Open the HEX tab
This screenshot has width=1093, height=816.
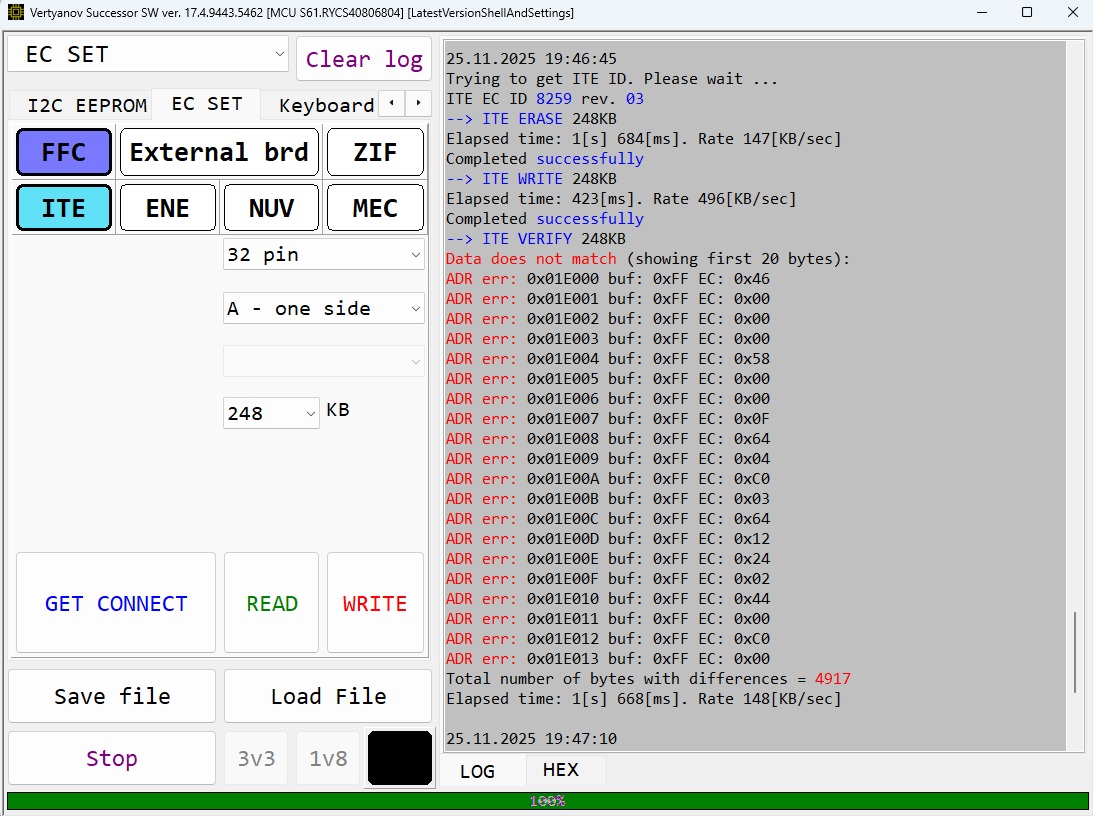pyautogui.click(x=560, y=770)
